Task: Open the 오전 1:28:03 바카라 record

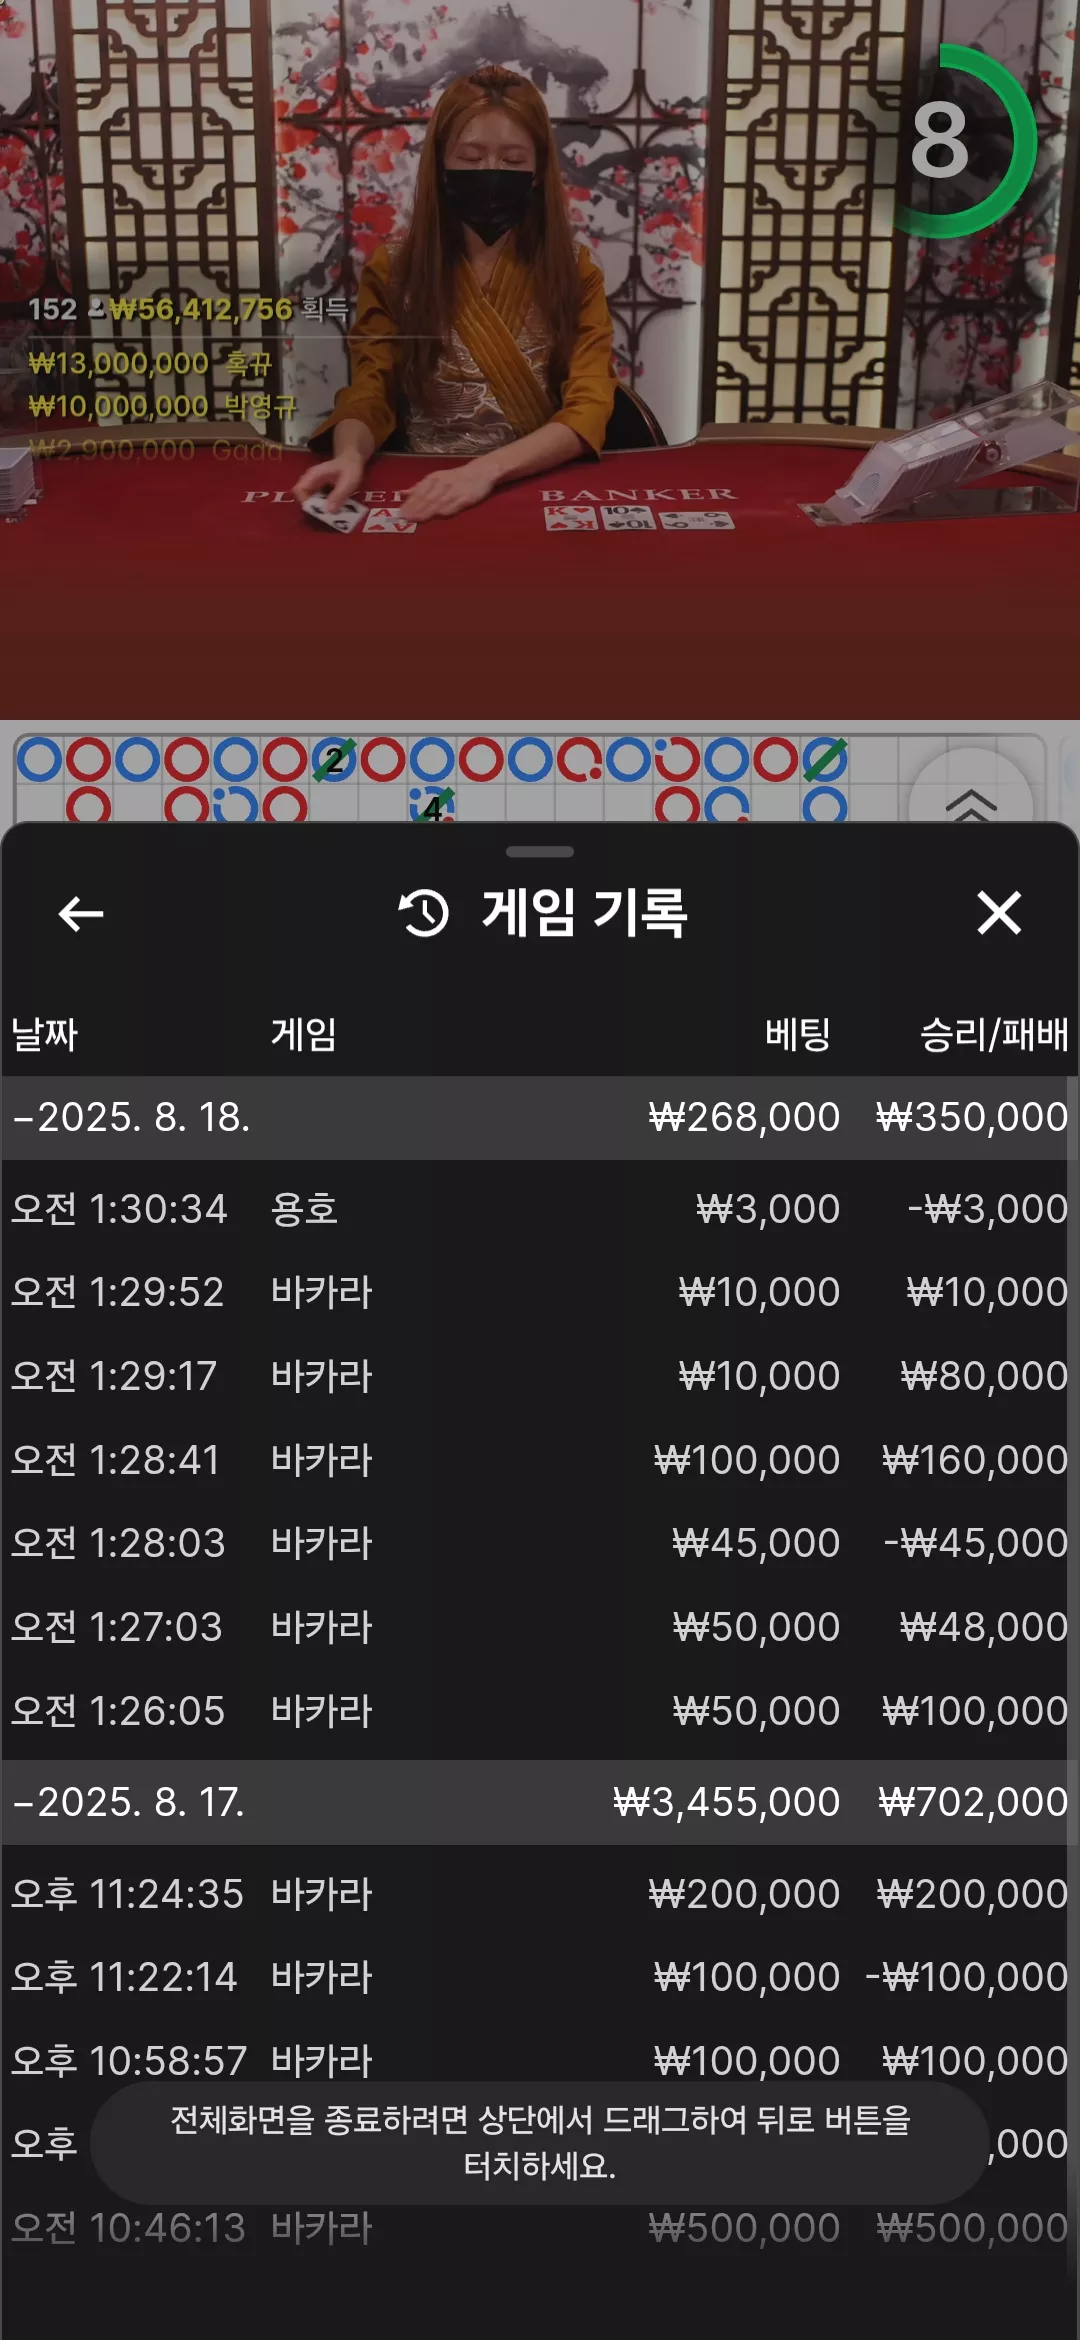Action: point(540,1543)
